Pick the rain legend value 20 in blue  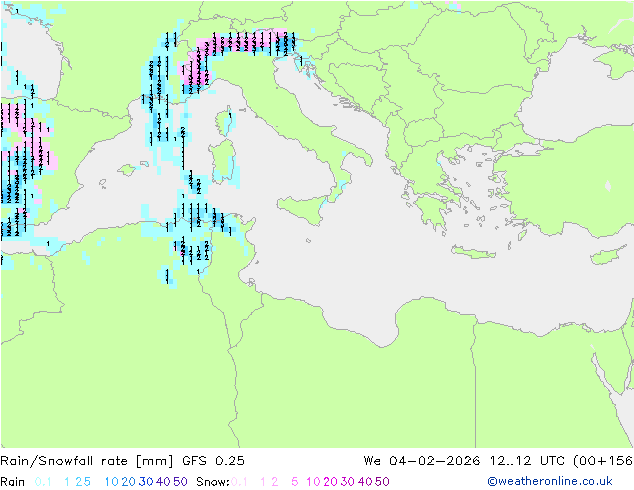pyautogui.click(x=129, y=482)
